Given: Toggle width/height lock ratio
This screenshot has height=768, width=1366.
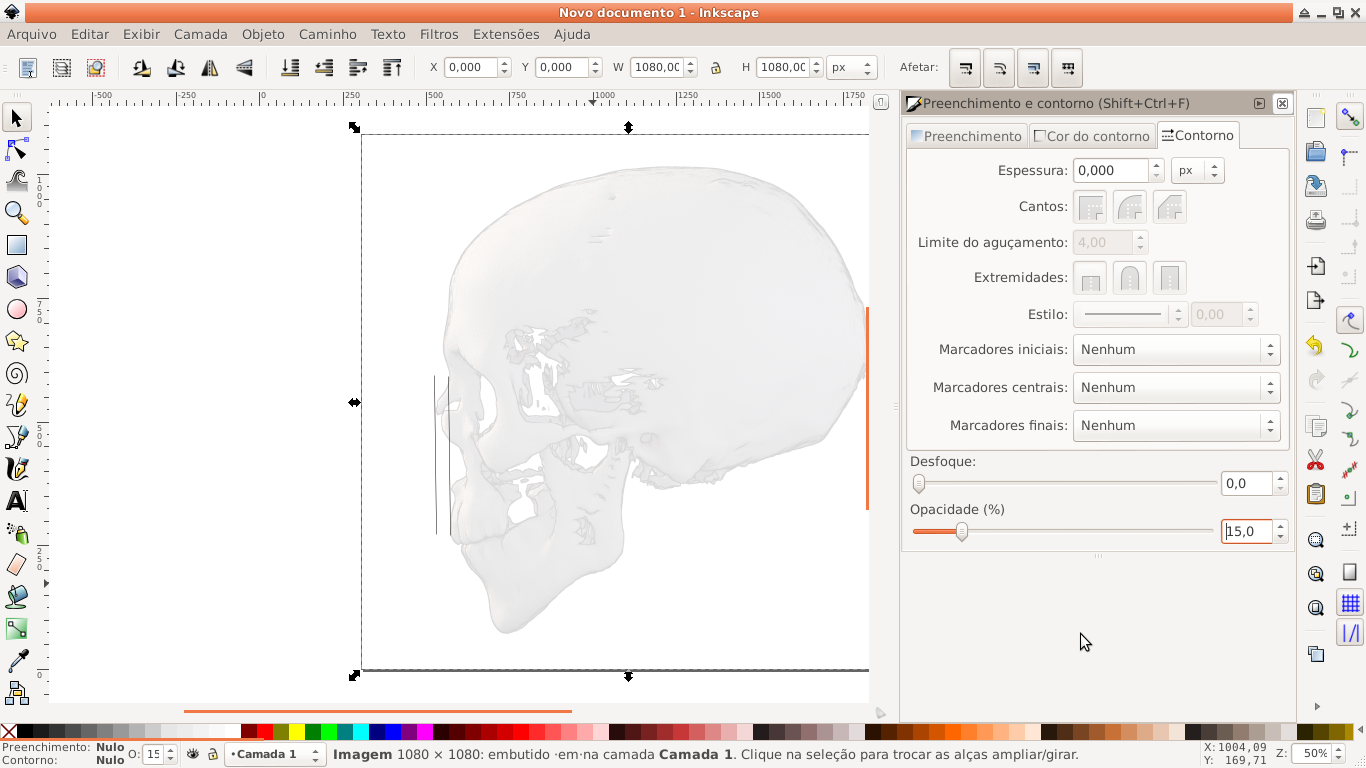Looking at the screenshot, I should 716,68.
